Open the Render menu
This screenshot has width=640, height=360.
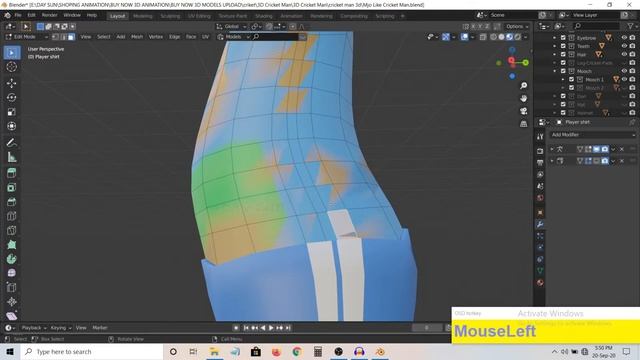(49, 15)
